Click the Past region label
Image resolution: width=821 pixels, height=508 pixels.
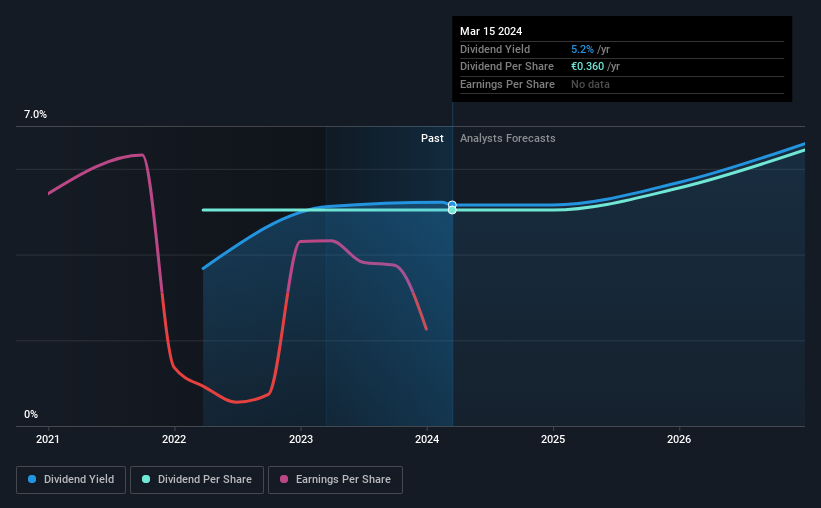click(x=432, y=138)
